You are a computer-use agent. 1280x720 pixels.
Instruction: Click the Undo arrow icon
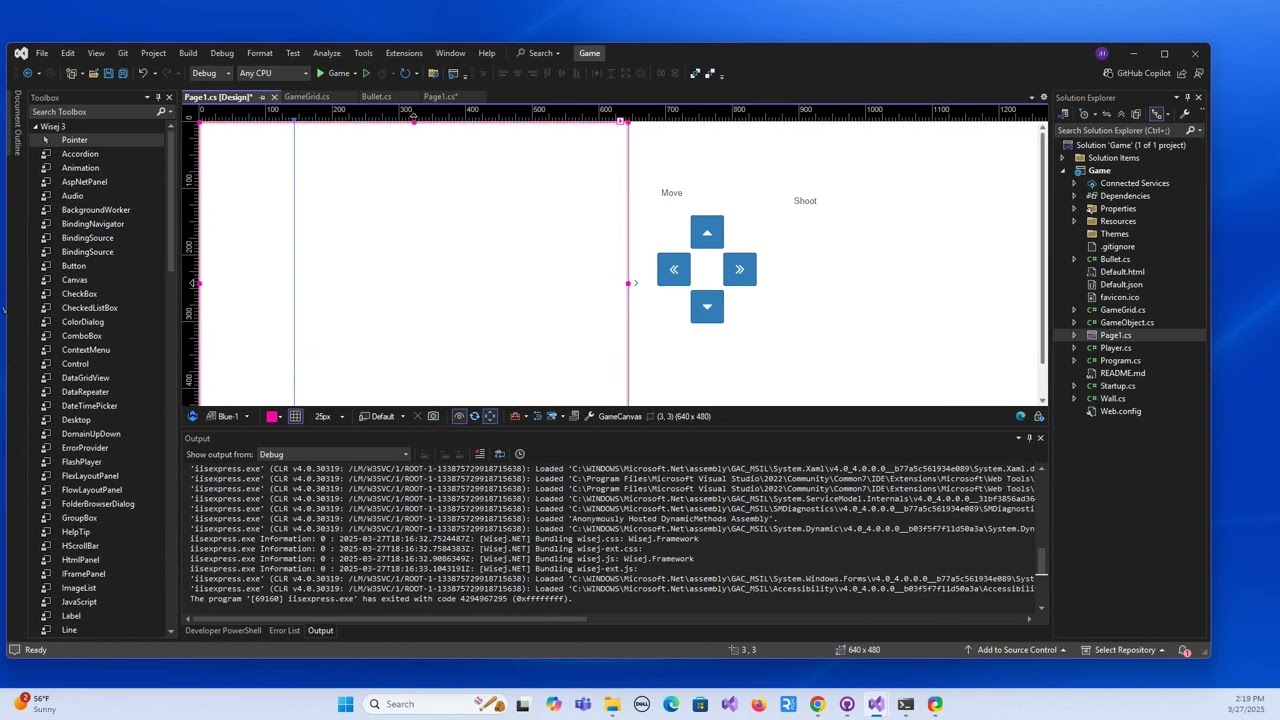pos(143,73)
